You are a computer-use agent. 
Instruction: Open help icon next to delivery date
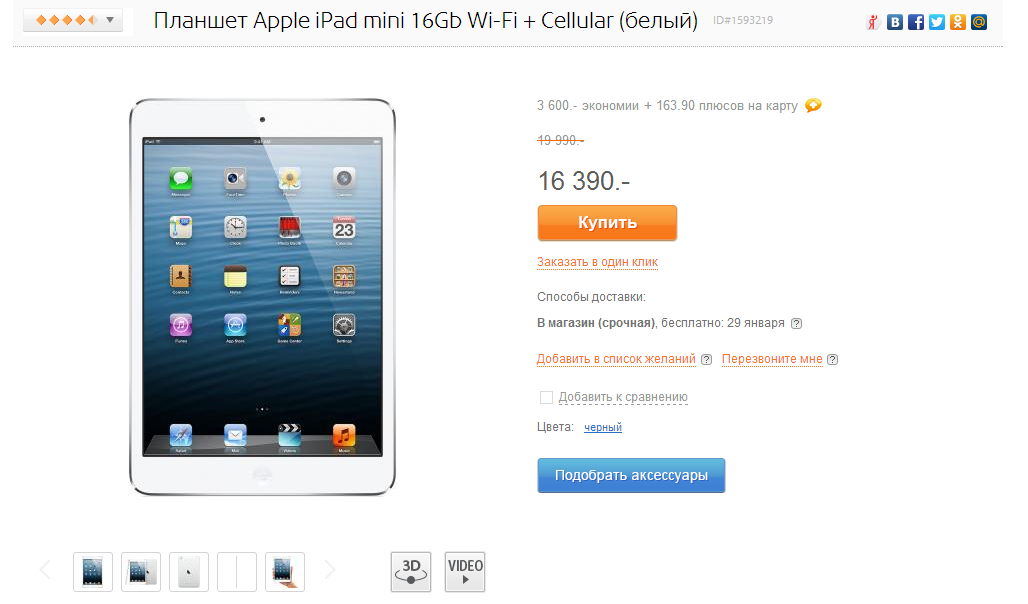pyautogui.click(x=797, y=323)
